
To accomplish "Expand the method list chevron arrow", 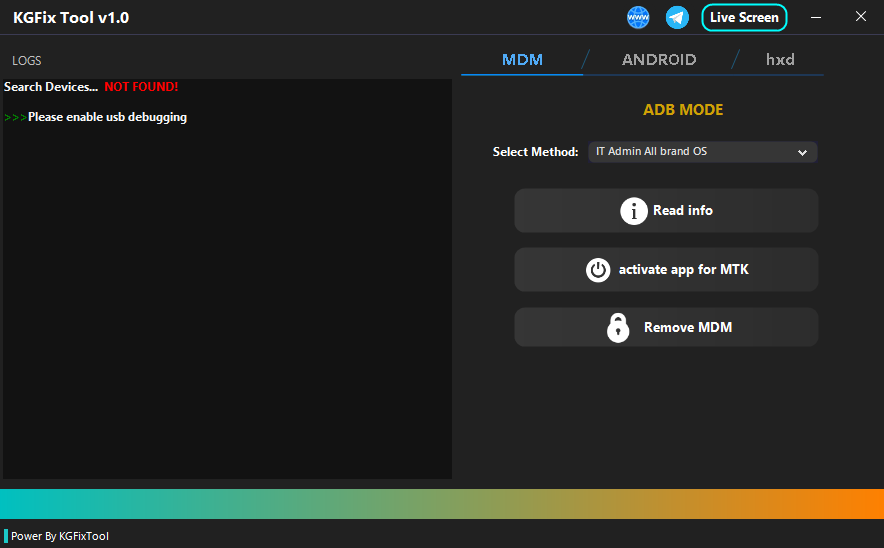I will (x=802, y=153).
